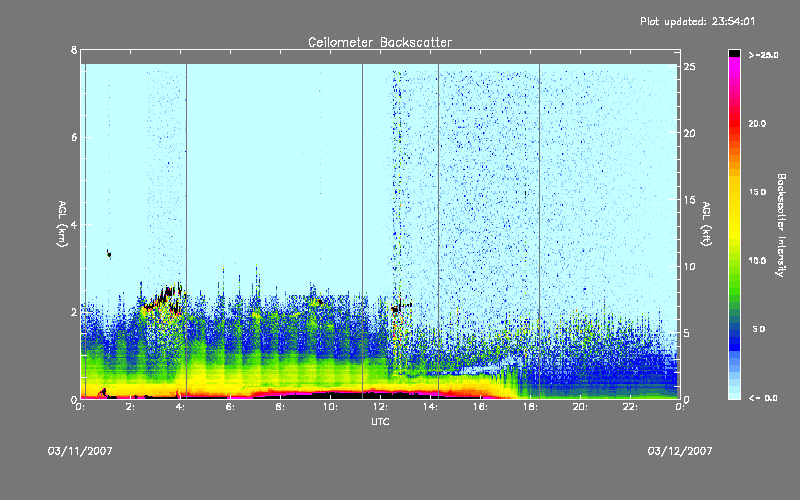Click the black top of the colorbar
The image size is (800, 500).
[x=734, y=53]
